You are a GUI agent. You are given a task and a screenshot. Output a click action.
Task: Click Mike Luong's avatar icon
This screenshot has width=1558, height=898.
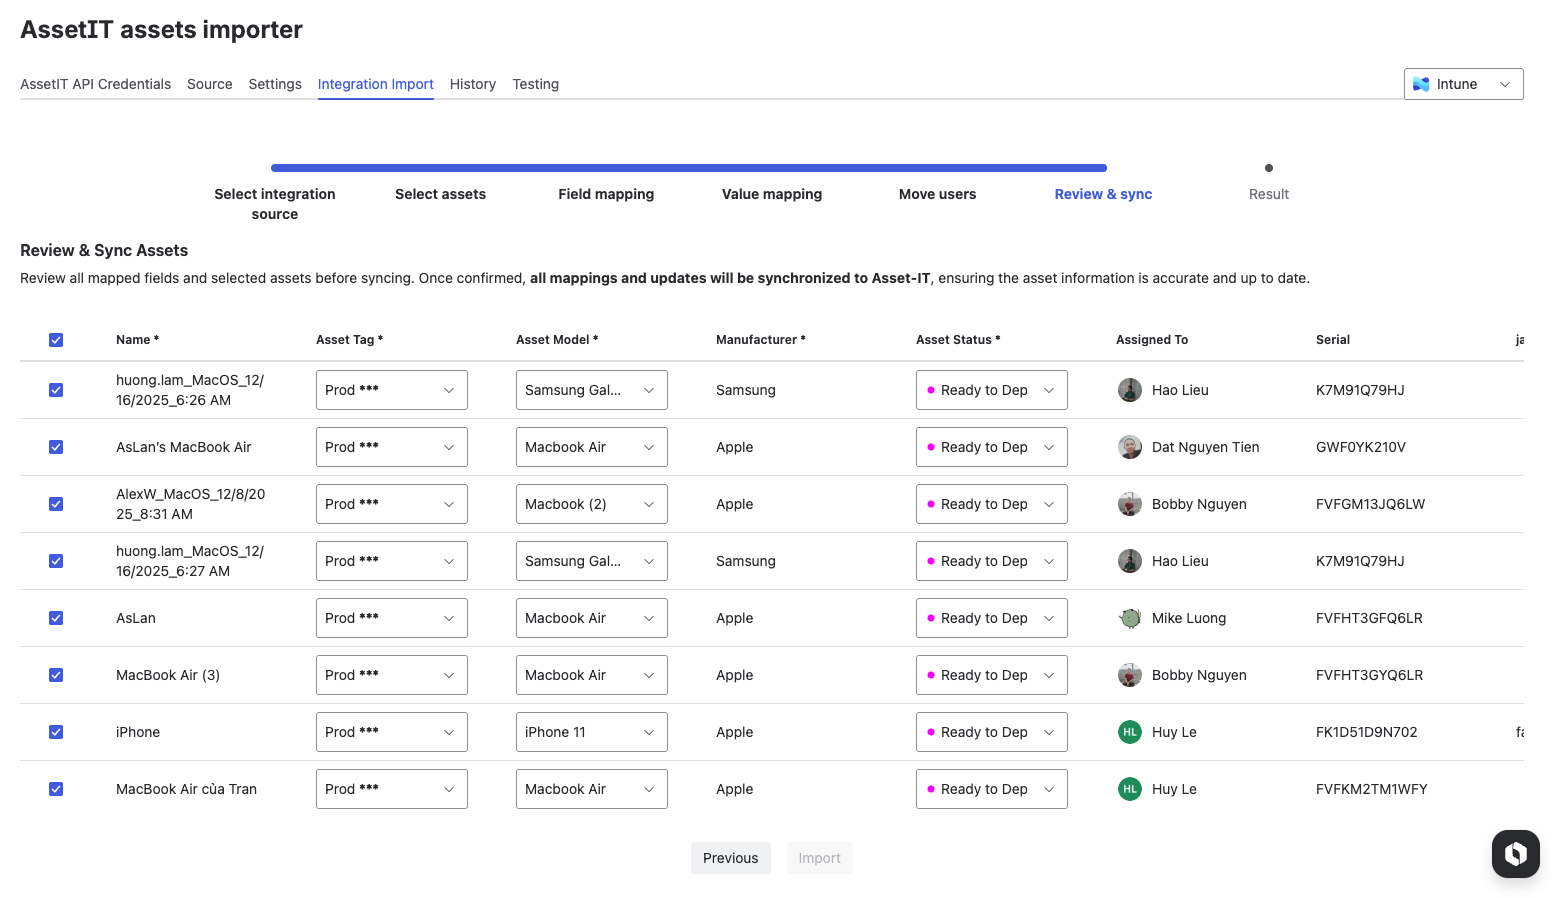click(1130, 618)
